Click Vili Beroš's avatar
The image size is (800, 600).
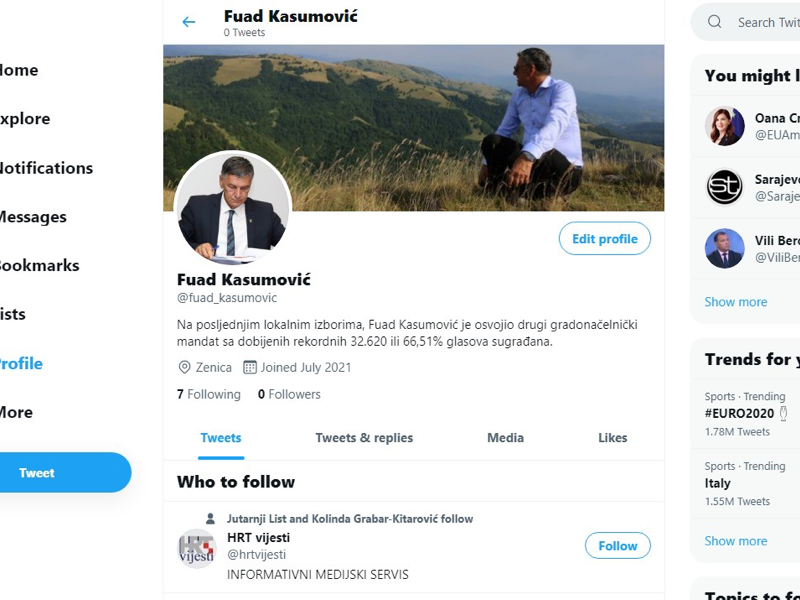[725, 248]
